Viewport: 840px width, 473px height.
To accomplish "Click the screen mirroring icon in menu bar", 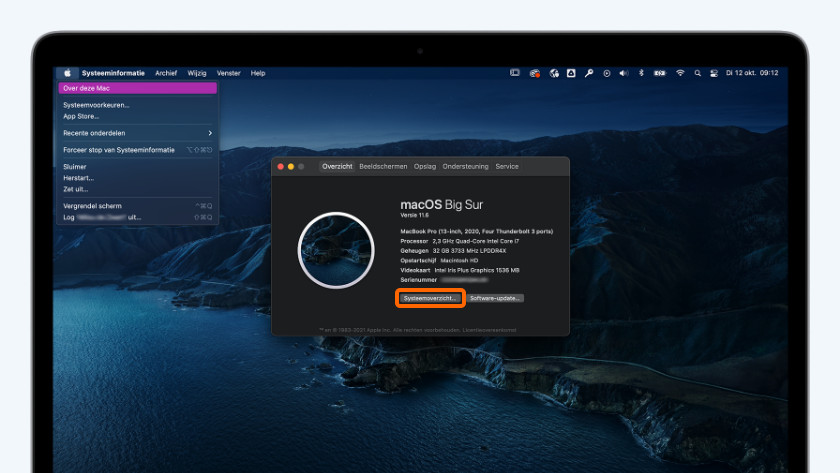I will tap(515, 73).
